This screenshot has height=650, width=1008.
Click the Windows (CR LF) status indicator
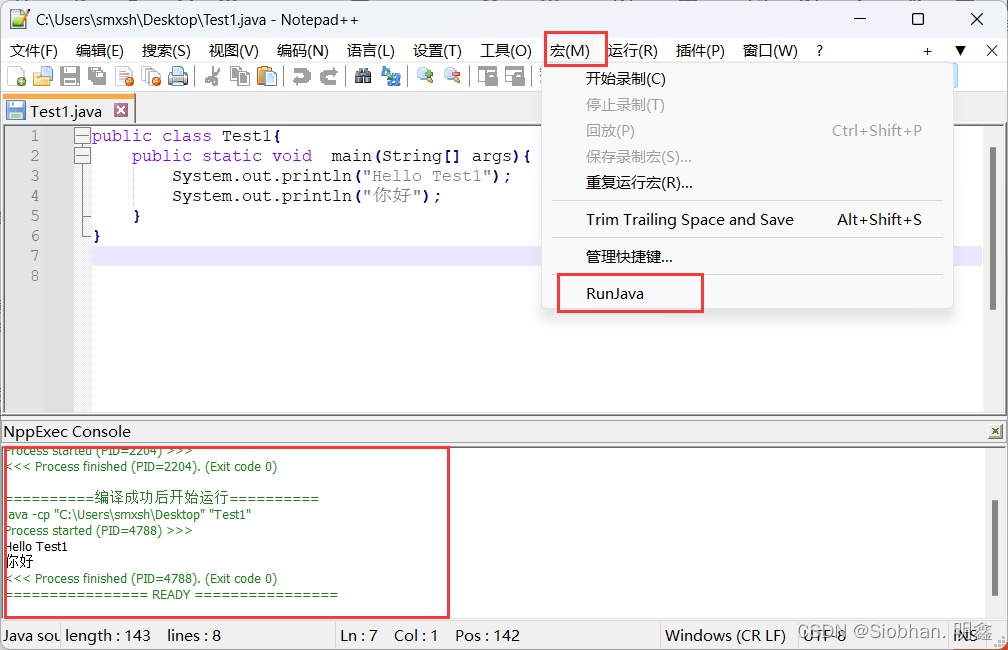(x=725, y=635)
